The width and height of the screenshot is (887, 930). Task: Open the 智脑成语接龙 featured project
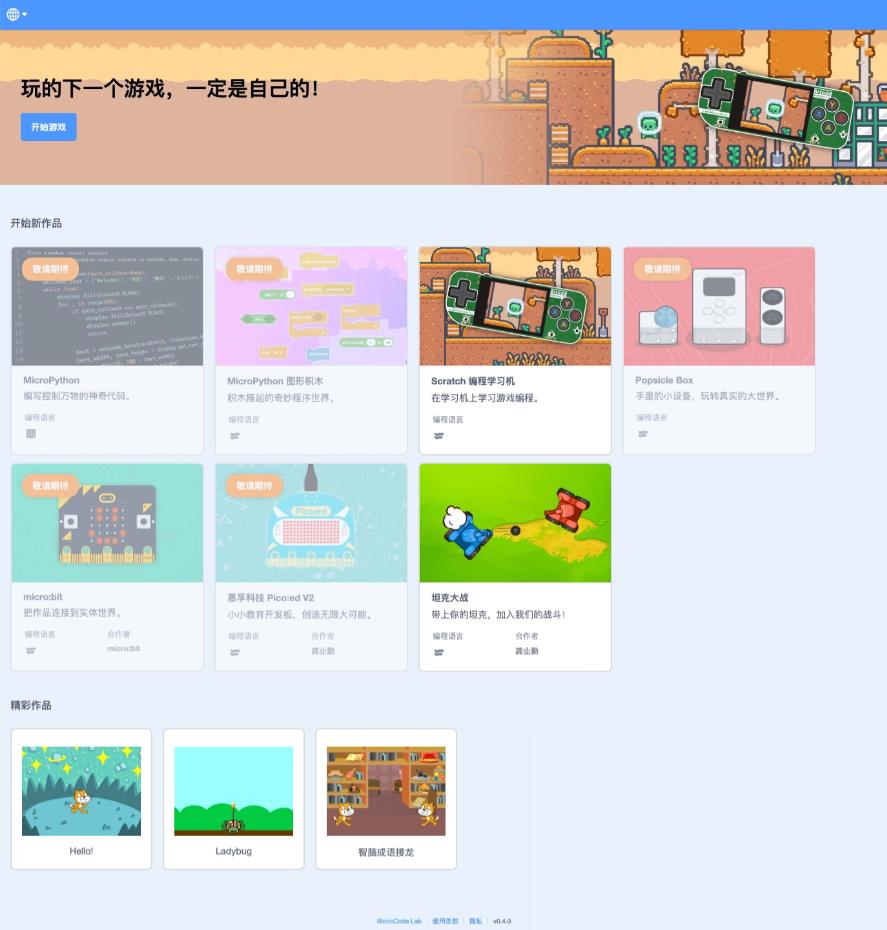(x=385, y=790)
